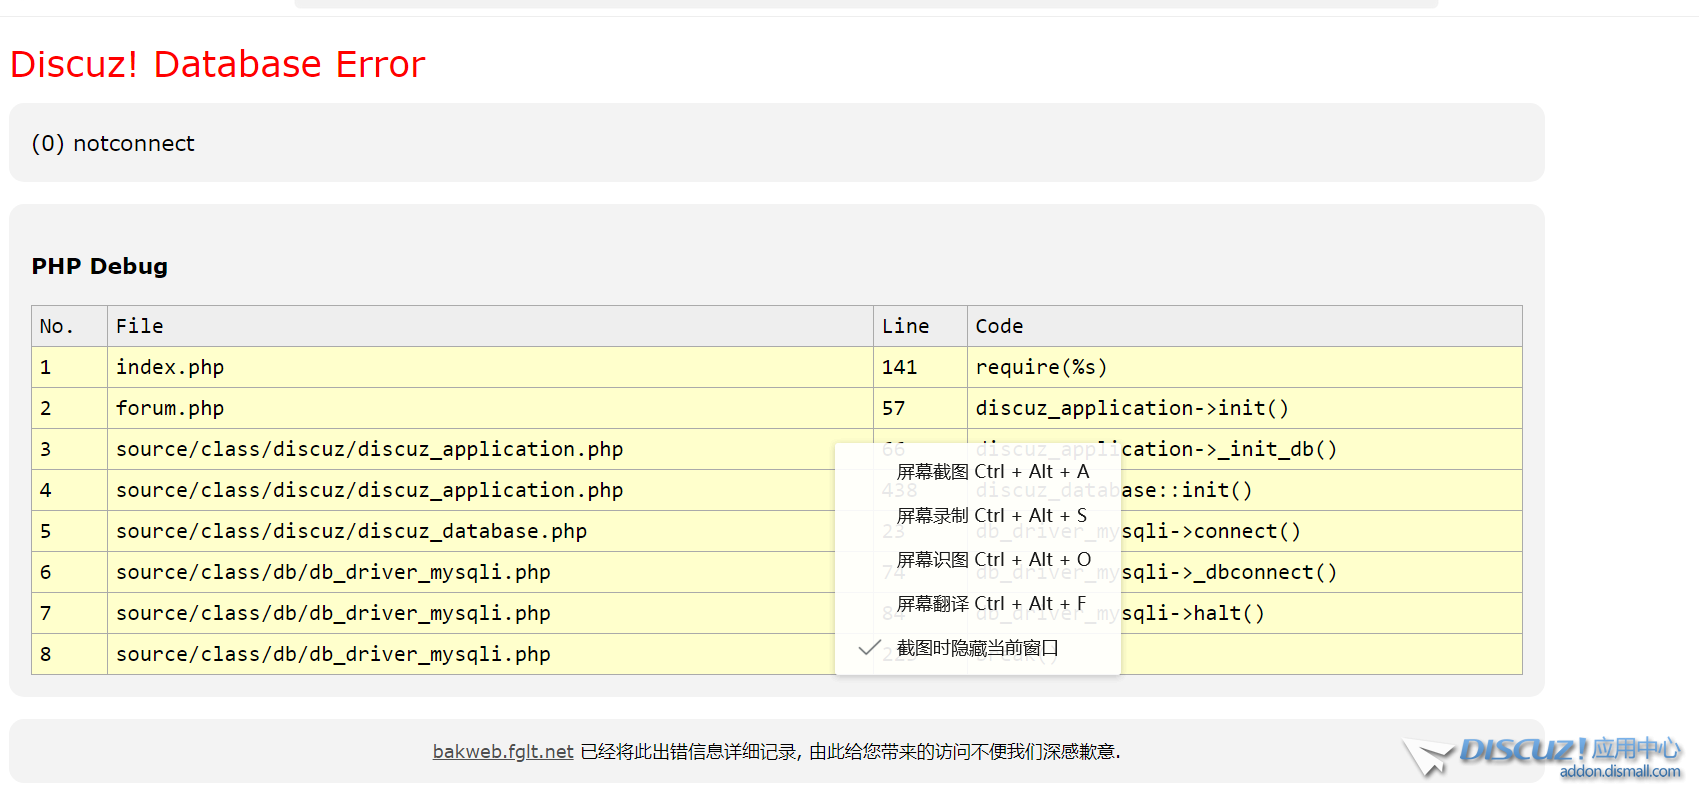Select 屏幕截图 Ctrl + Alt + A

click(x=992, y=472)
